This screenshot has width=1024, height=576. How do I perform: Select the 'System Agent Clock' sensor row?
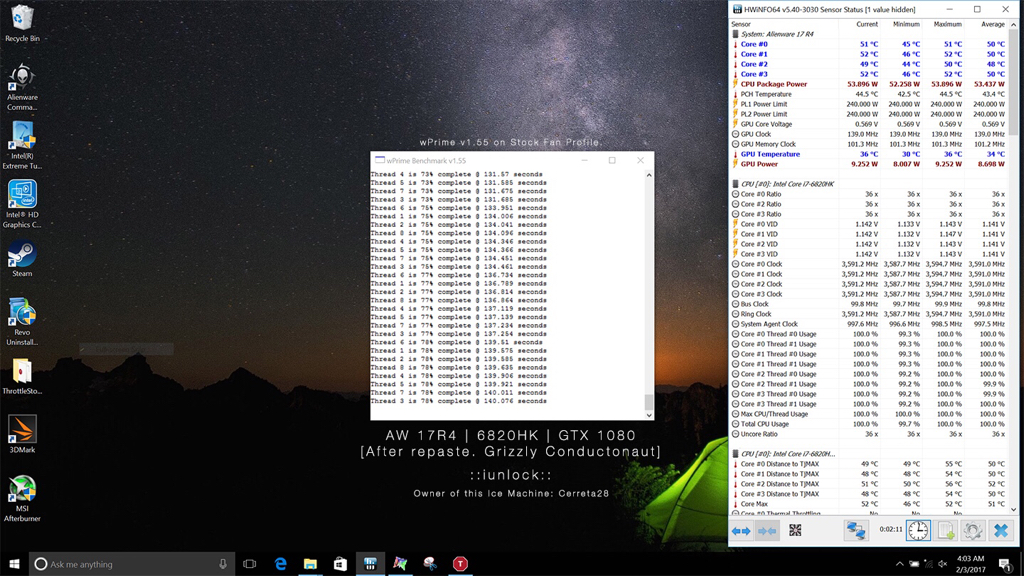(869, 324)
